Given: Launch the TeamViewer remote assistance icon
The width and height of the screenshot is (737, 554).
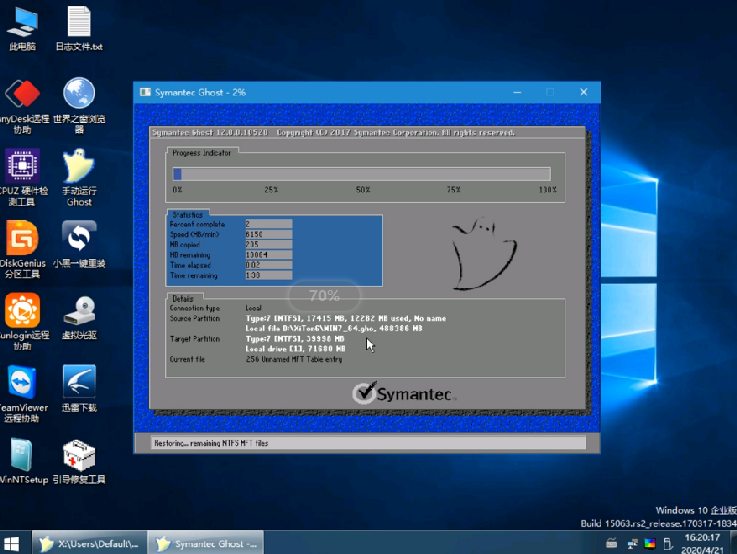Looking at the screenshot, I should tap(22, 382).
